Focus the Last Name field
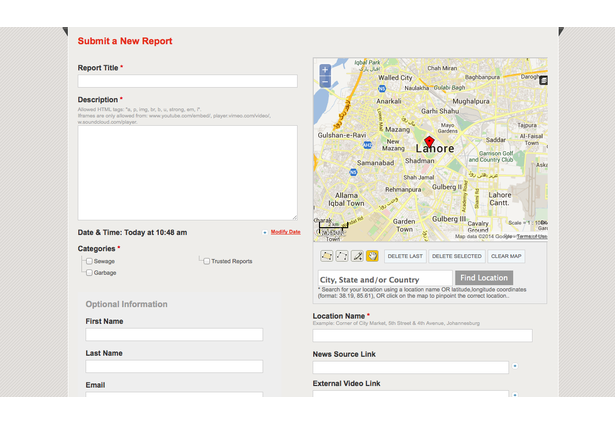 click(174, 366)
